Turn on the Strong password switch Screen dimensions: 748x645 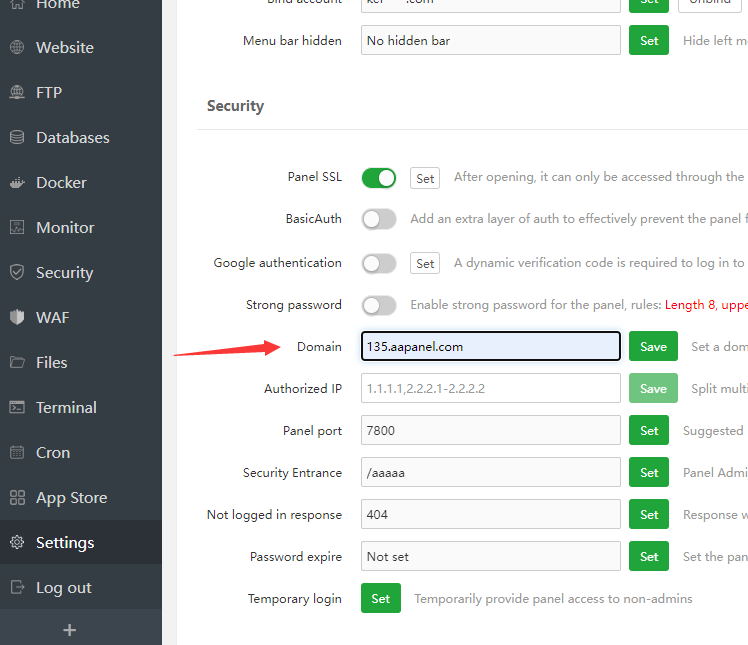pyautogui.click(x=379, y=305)
